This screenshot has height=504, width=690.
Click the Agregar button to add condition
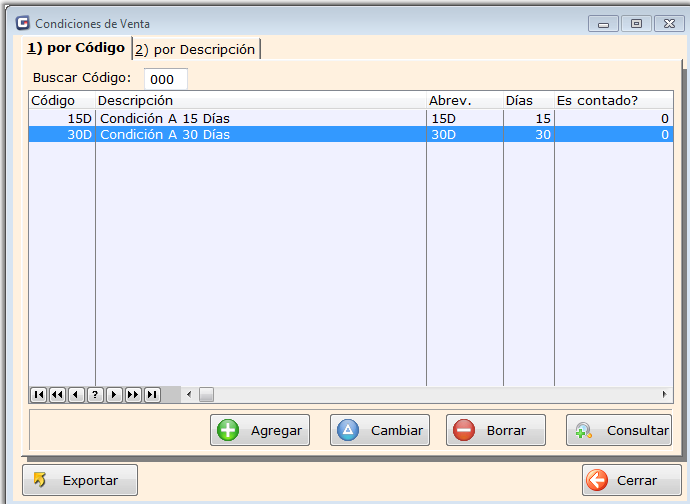tap(260, 430)
